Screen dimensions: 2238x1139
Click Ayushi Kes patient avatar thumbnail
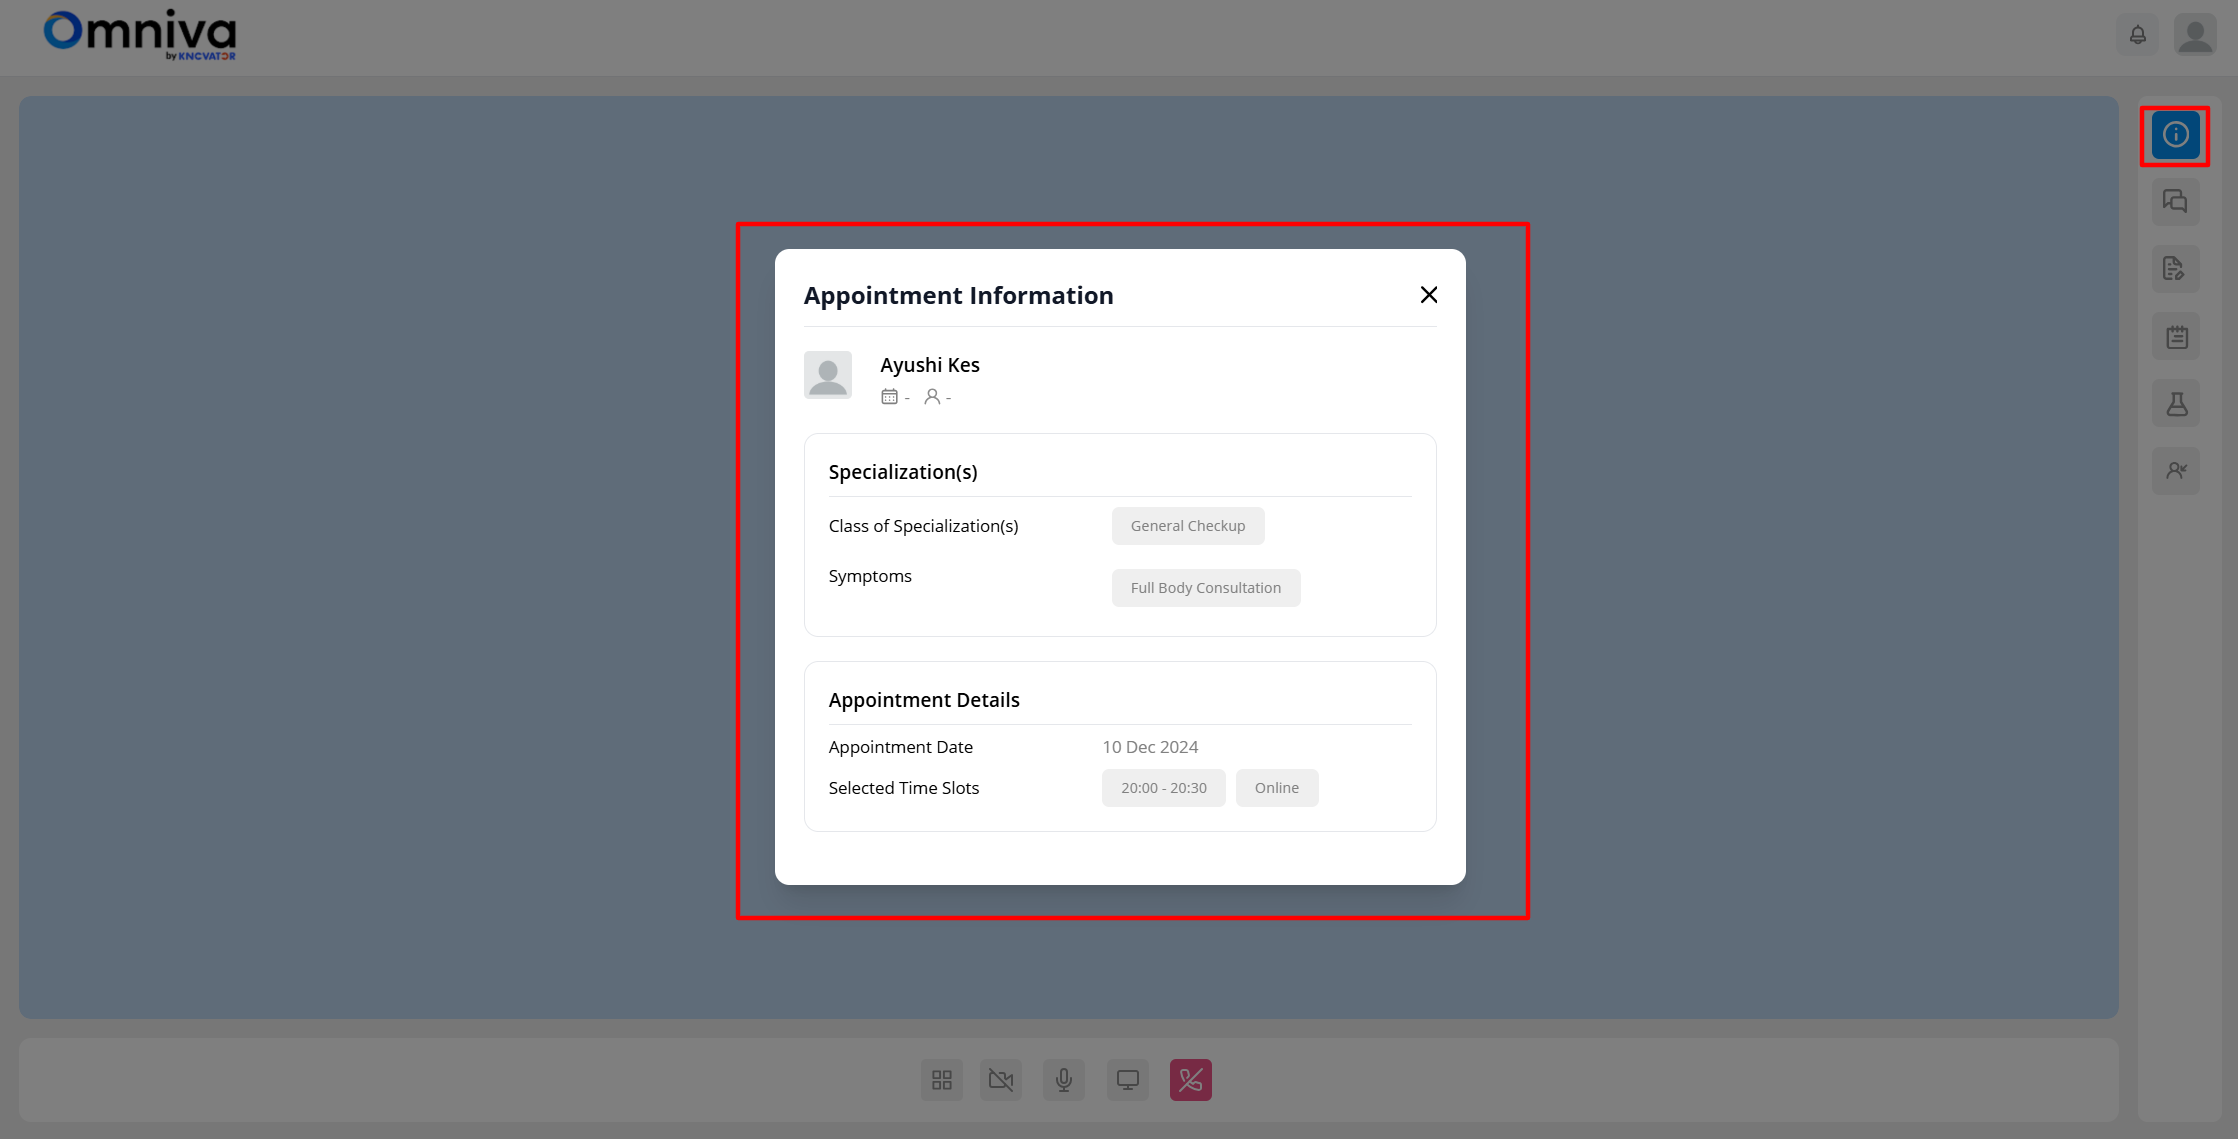(x=827, y=375)
